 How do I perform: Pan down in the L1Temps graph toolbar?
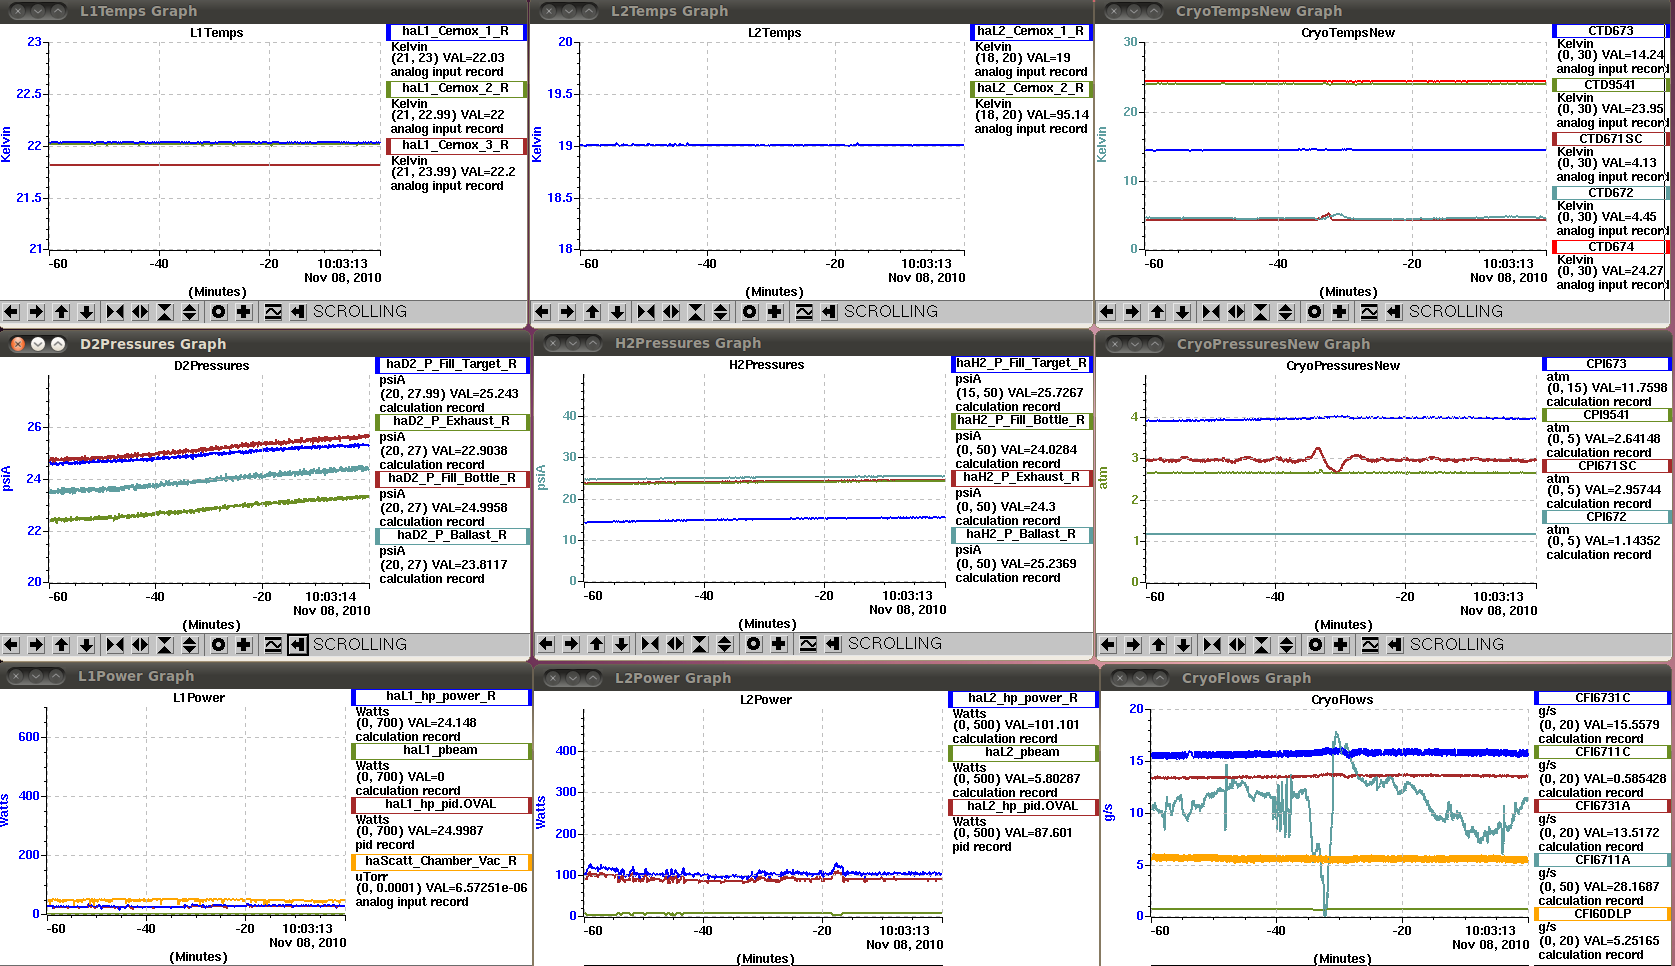point(86,312)
